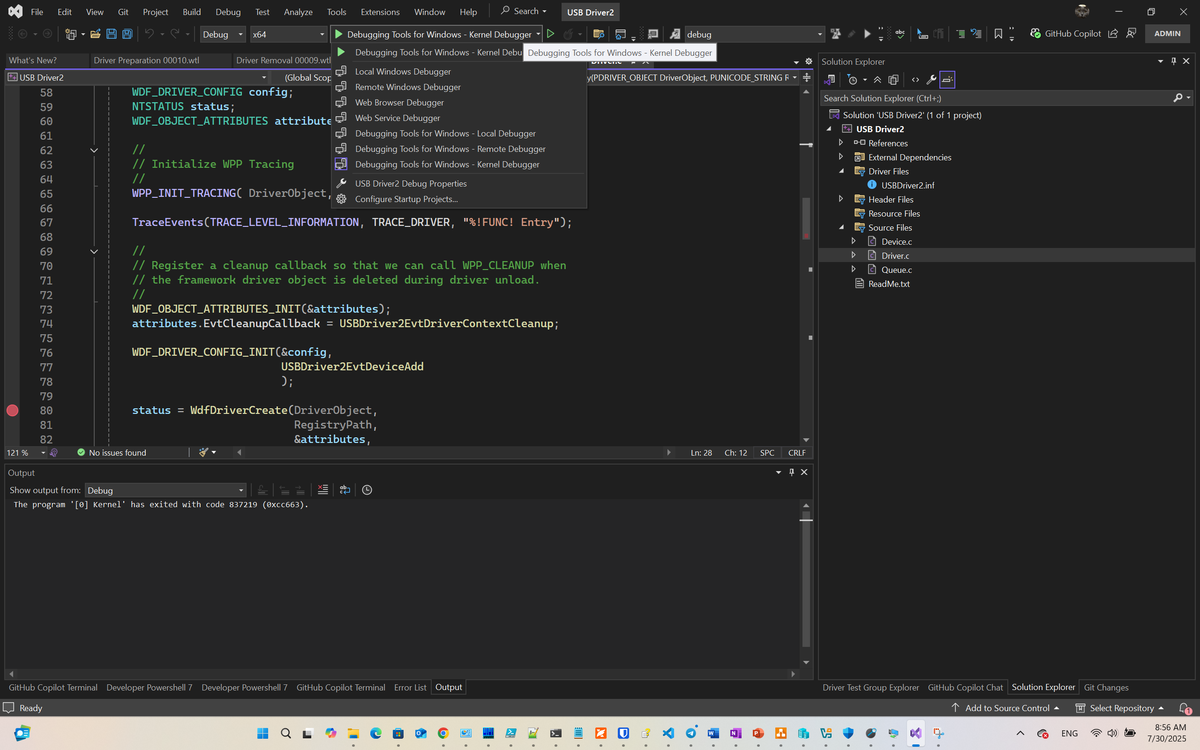Toggle the breakpoint on line 80
The height and width of the screenshot is (750, 1200).
click(13, 411)
